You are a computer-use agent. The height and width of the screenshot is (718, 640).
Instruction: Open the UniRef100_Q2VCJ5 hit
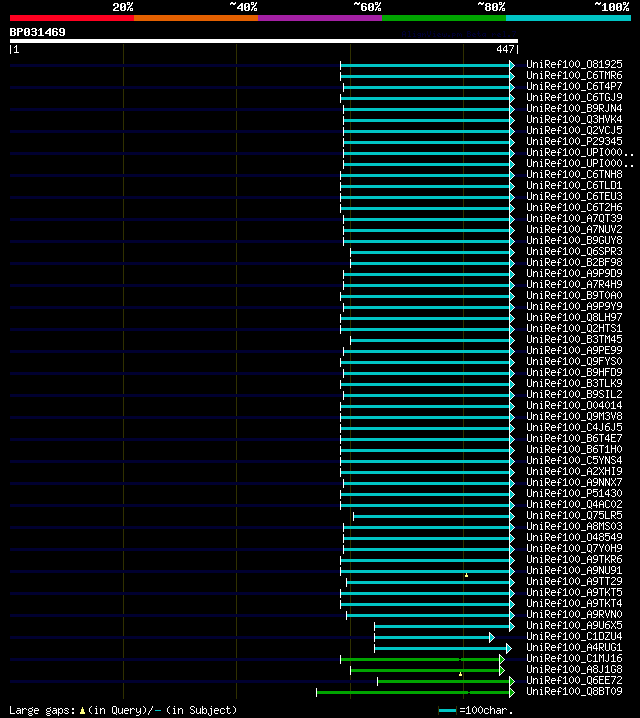tap(574, 131)
